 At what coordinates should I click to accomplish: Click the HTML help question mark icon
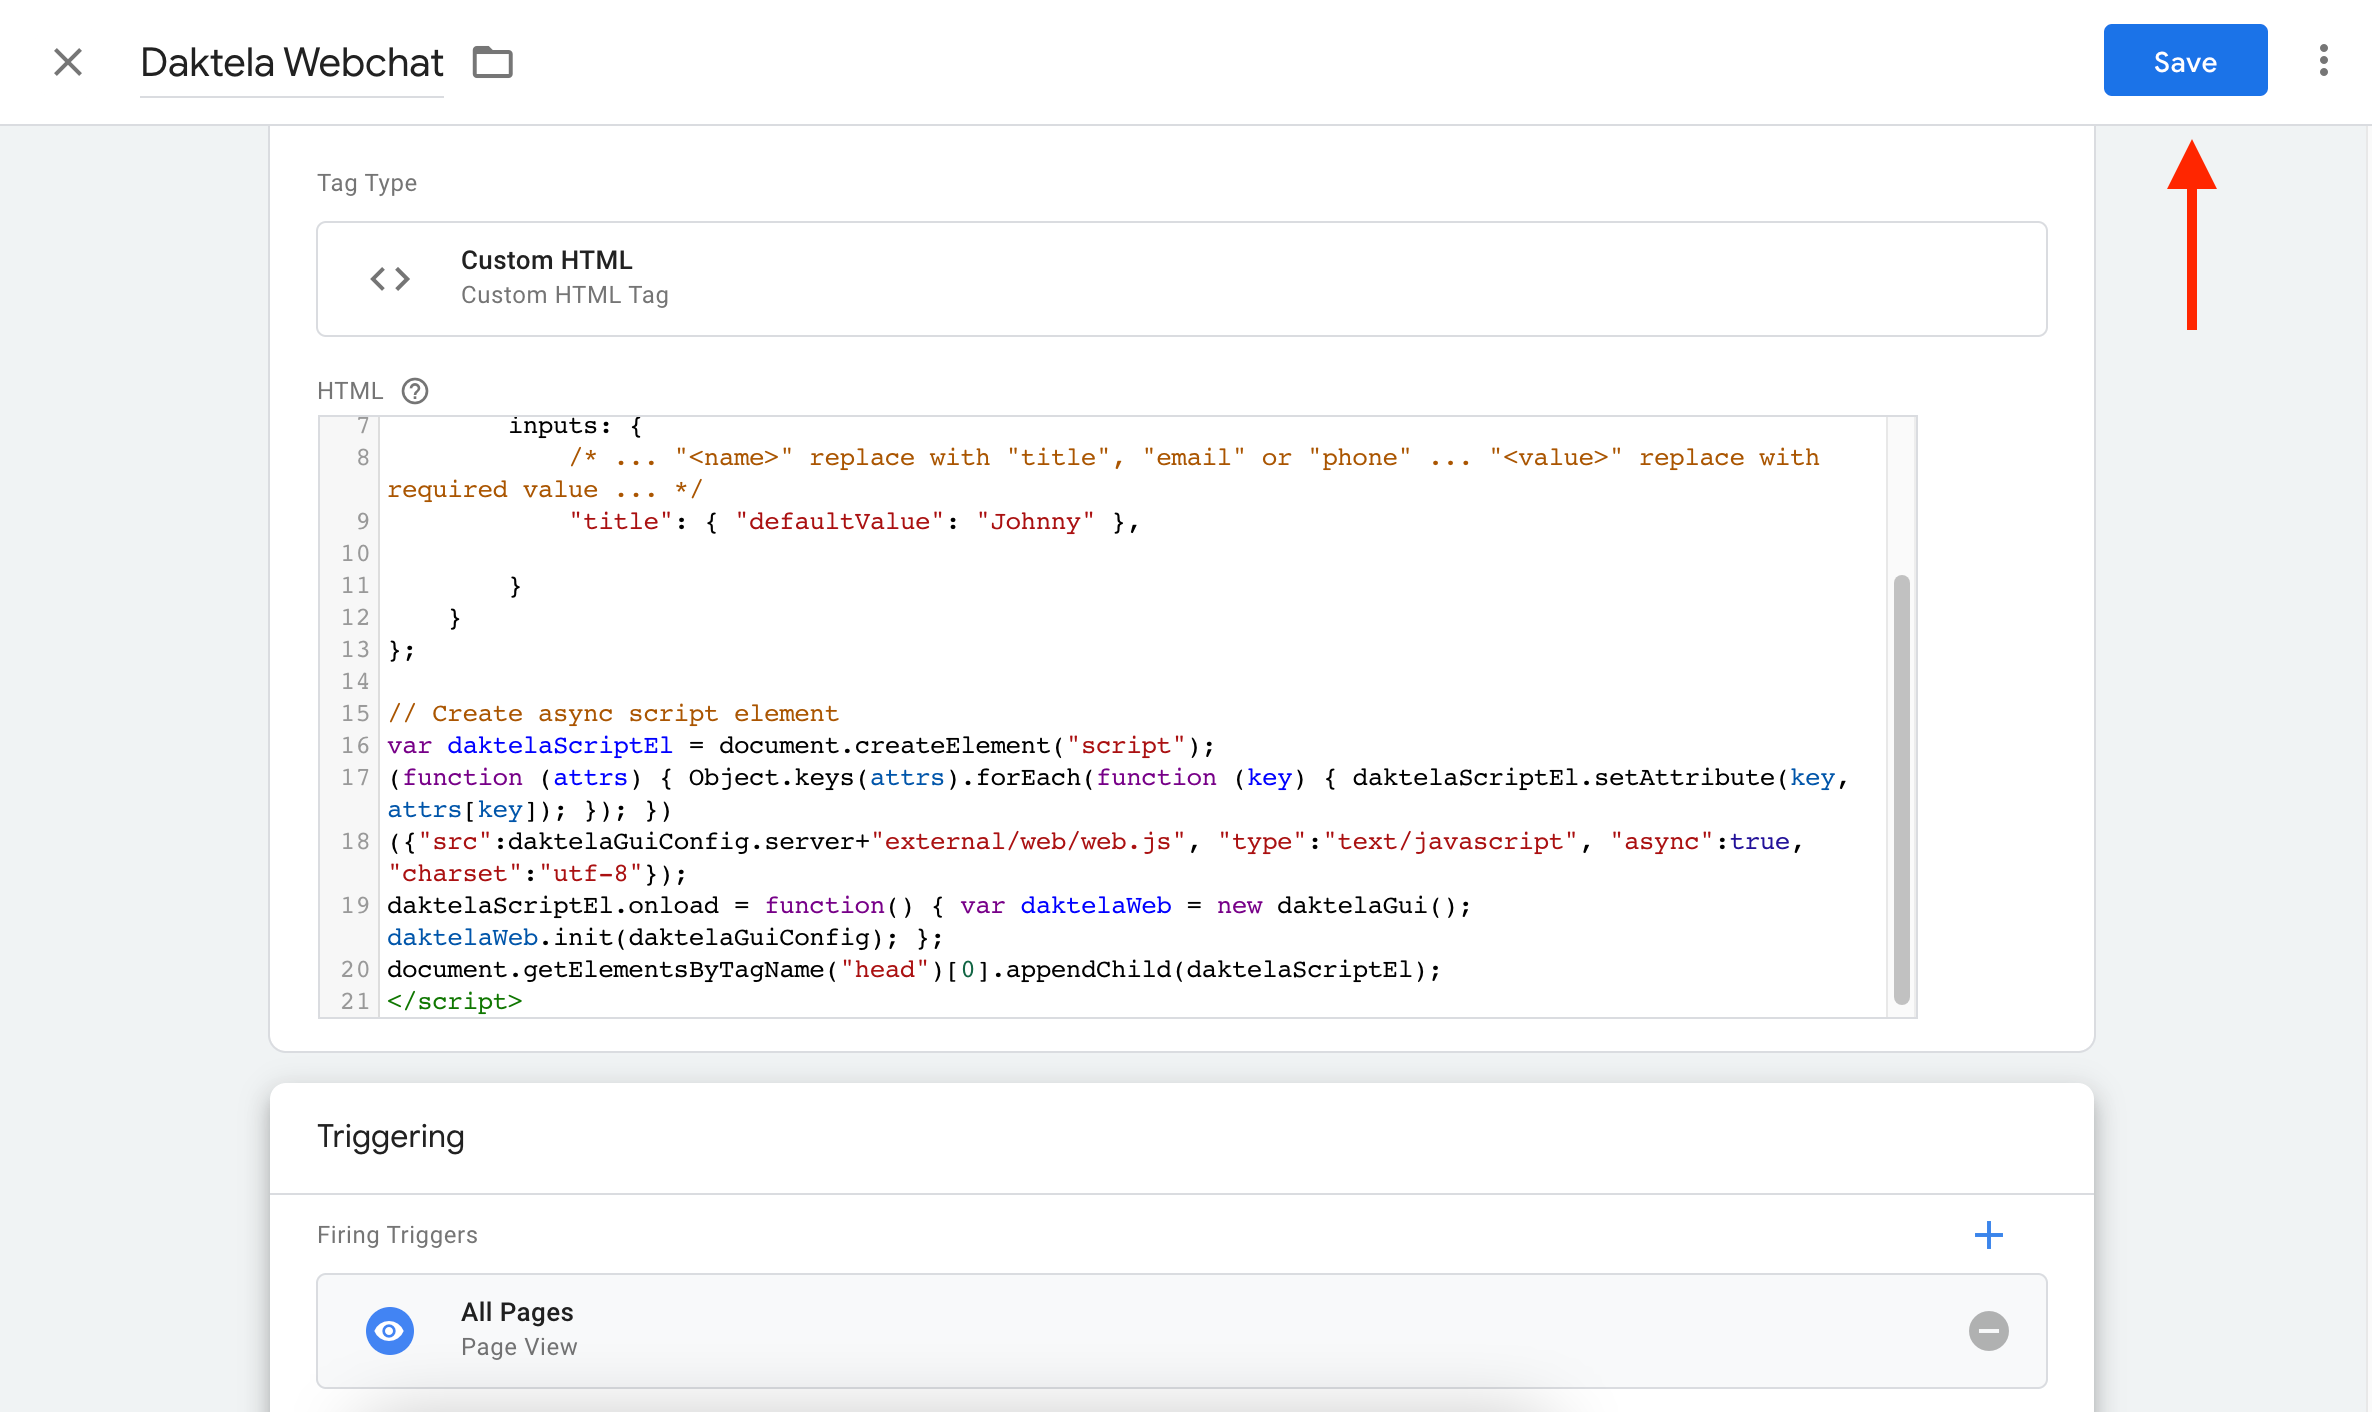coord(414,391)
